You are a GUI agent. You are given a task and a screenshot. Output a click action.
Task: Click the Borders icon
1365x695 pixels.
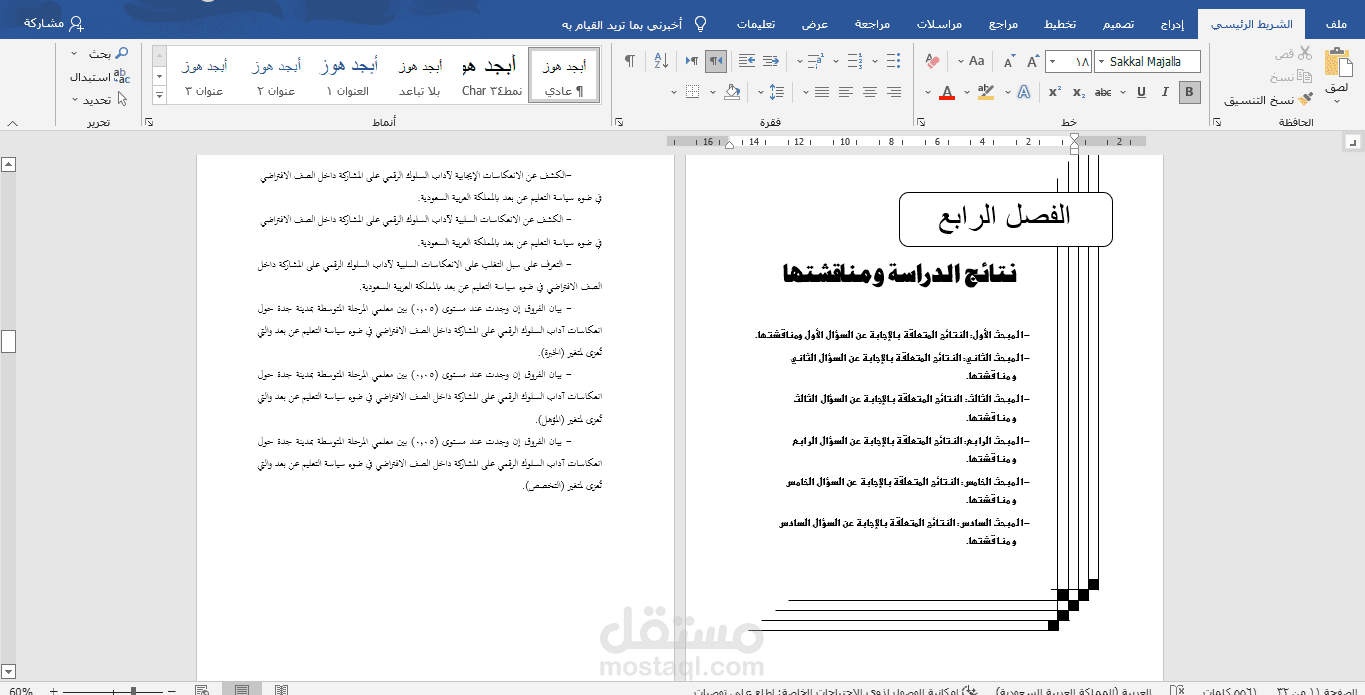pos(691,92)
